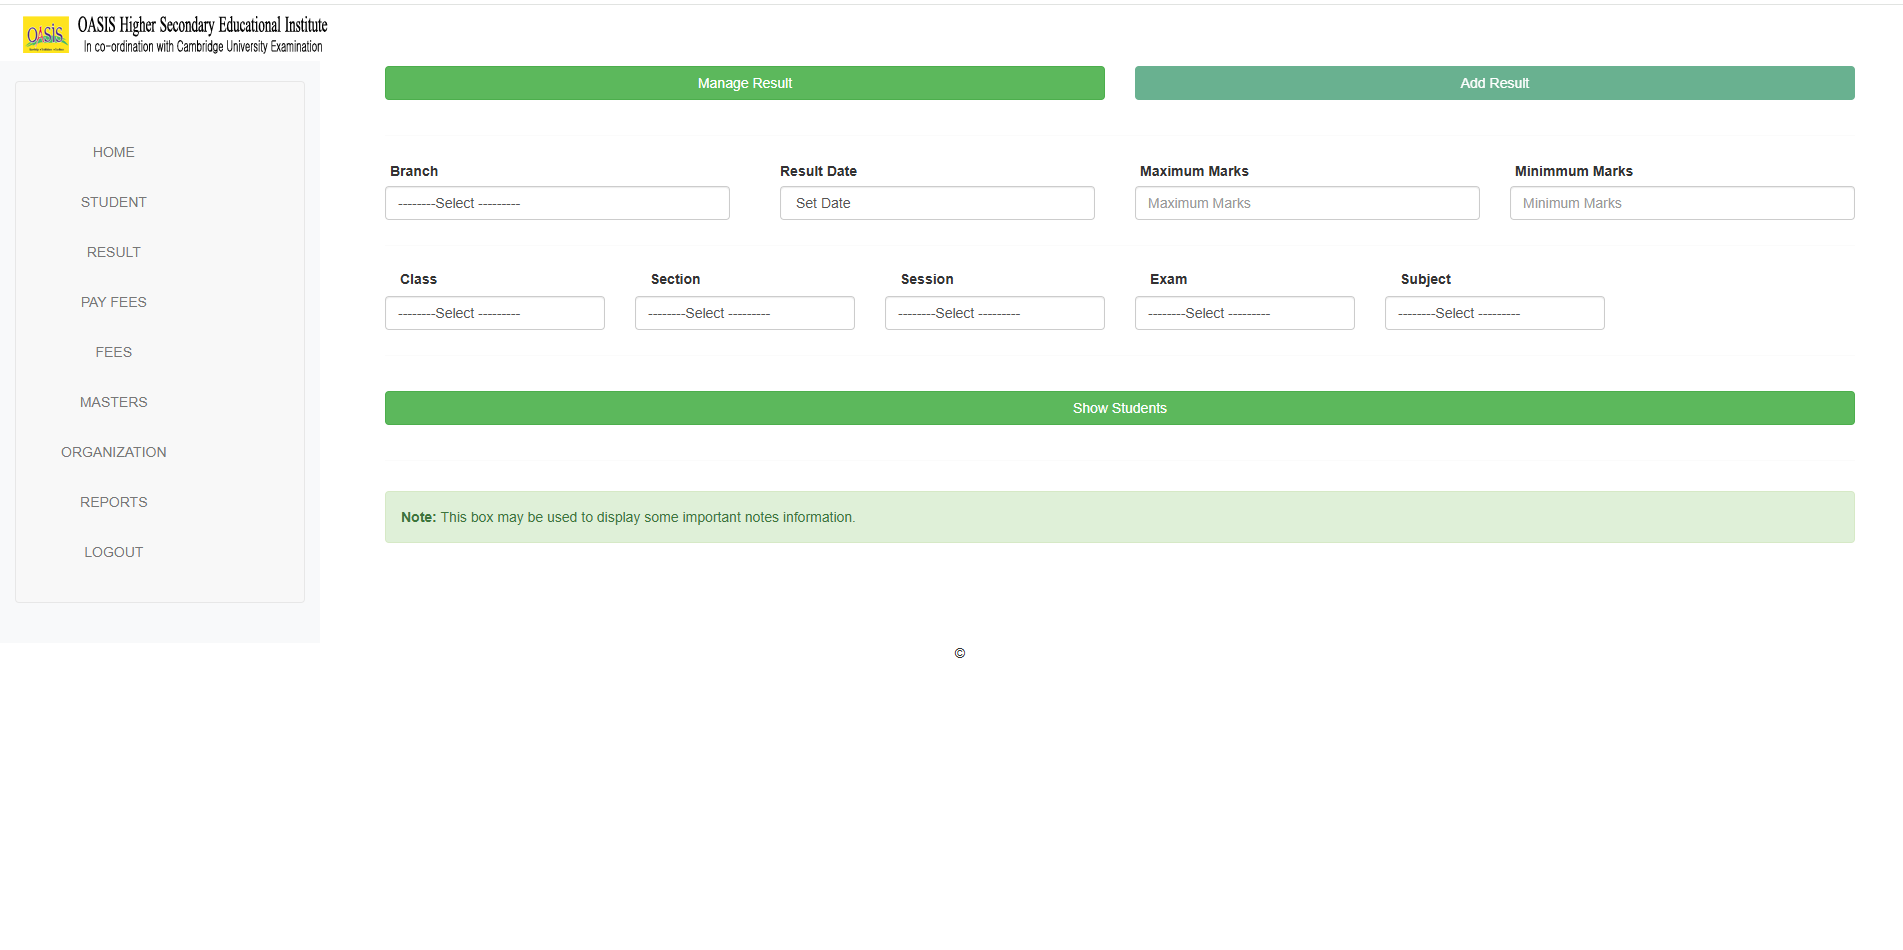The width and height of the screenshot is (1903, 950).
Task: Switch to the Manage Result tab
Action: (x=744, y=83)
